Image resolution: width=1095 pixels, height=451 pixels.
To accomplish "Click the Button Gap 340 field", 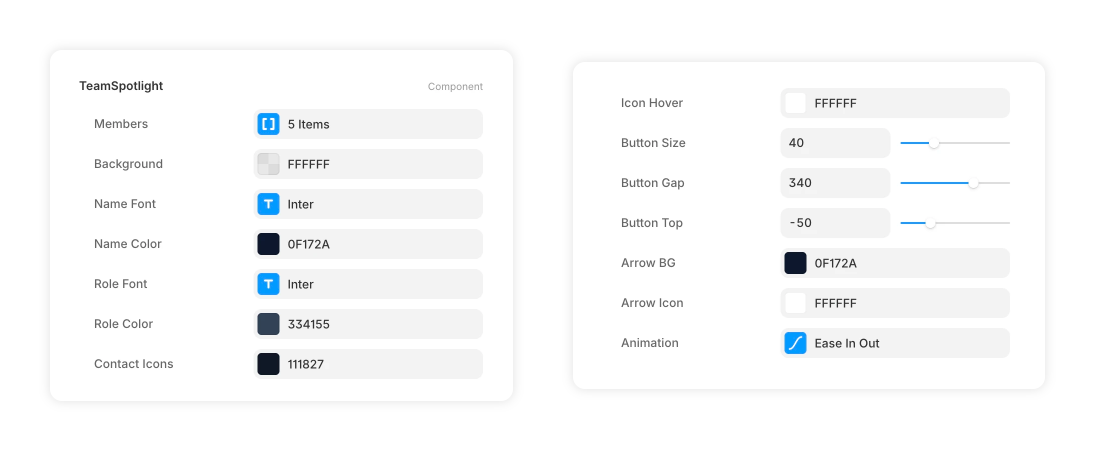I will (835, 183).
